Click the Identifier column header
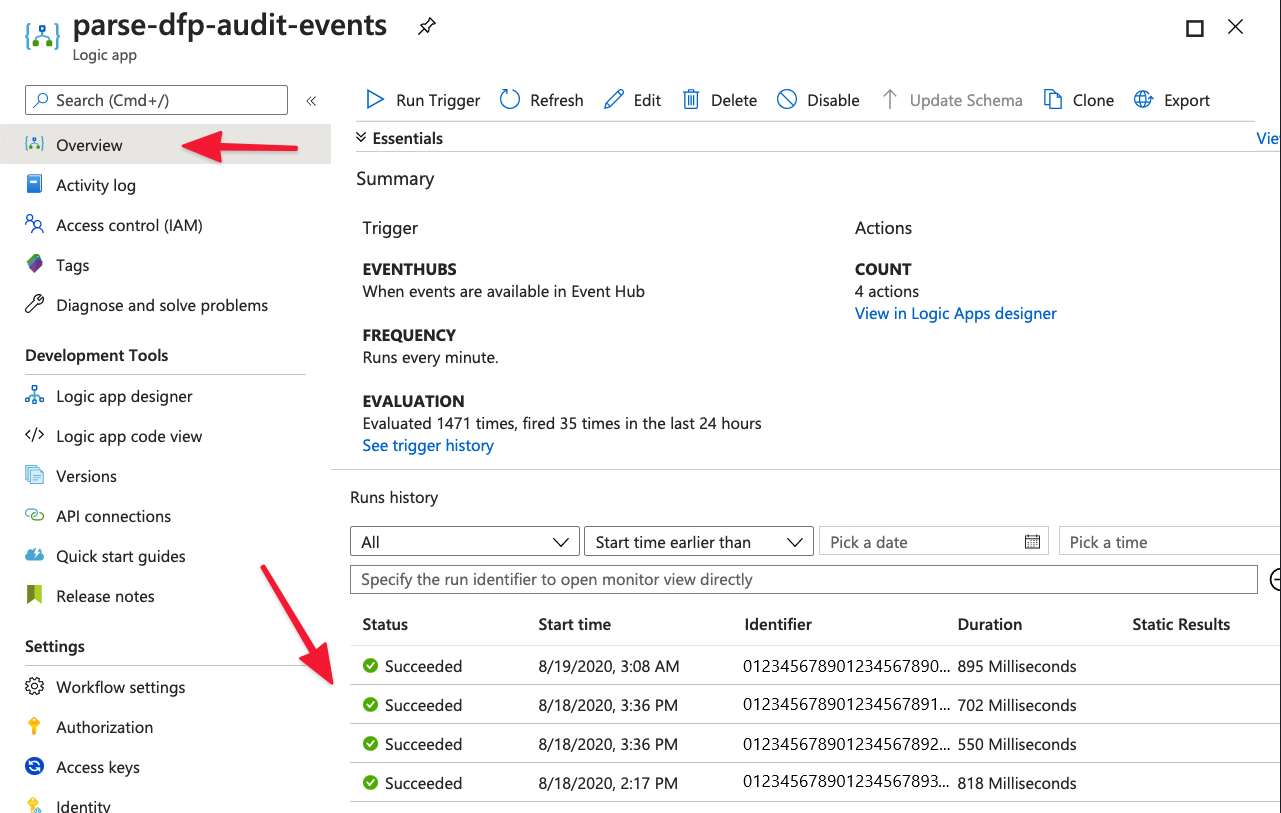Image resolution: width=1281 pixels, height=813 pixels. (x=778, y=624)
